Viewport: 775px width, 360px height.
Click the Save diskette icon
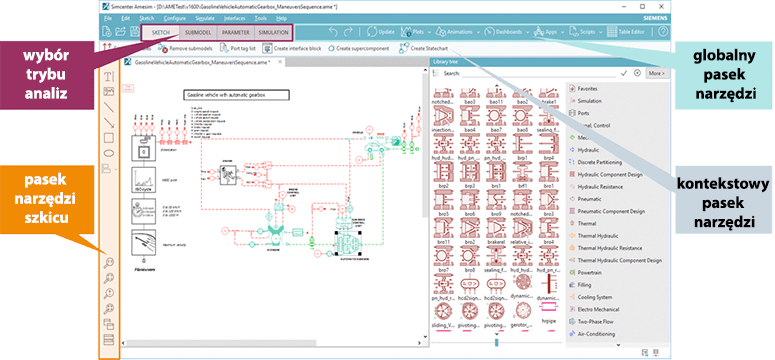pyautogui.click(x=134, y=32)
